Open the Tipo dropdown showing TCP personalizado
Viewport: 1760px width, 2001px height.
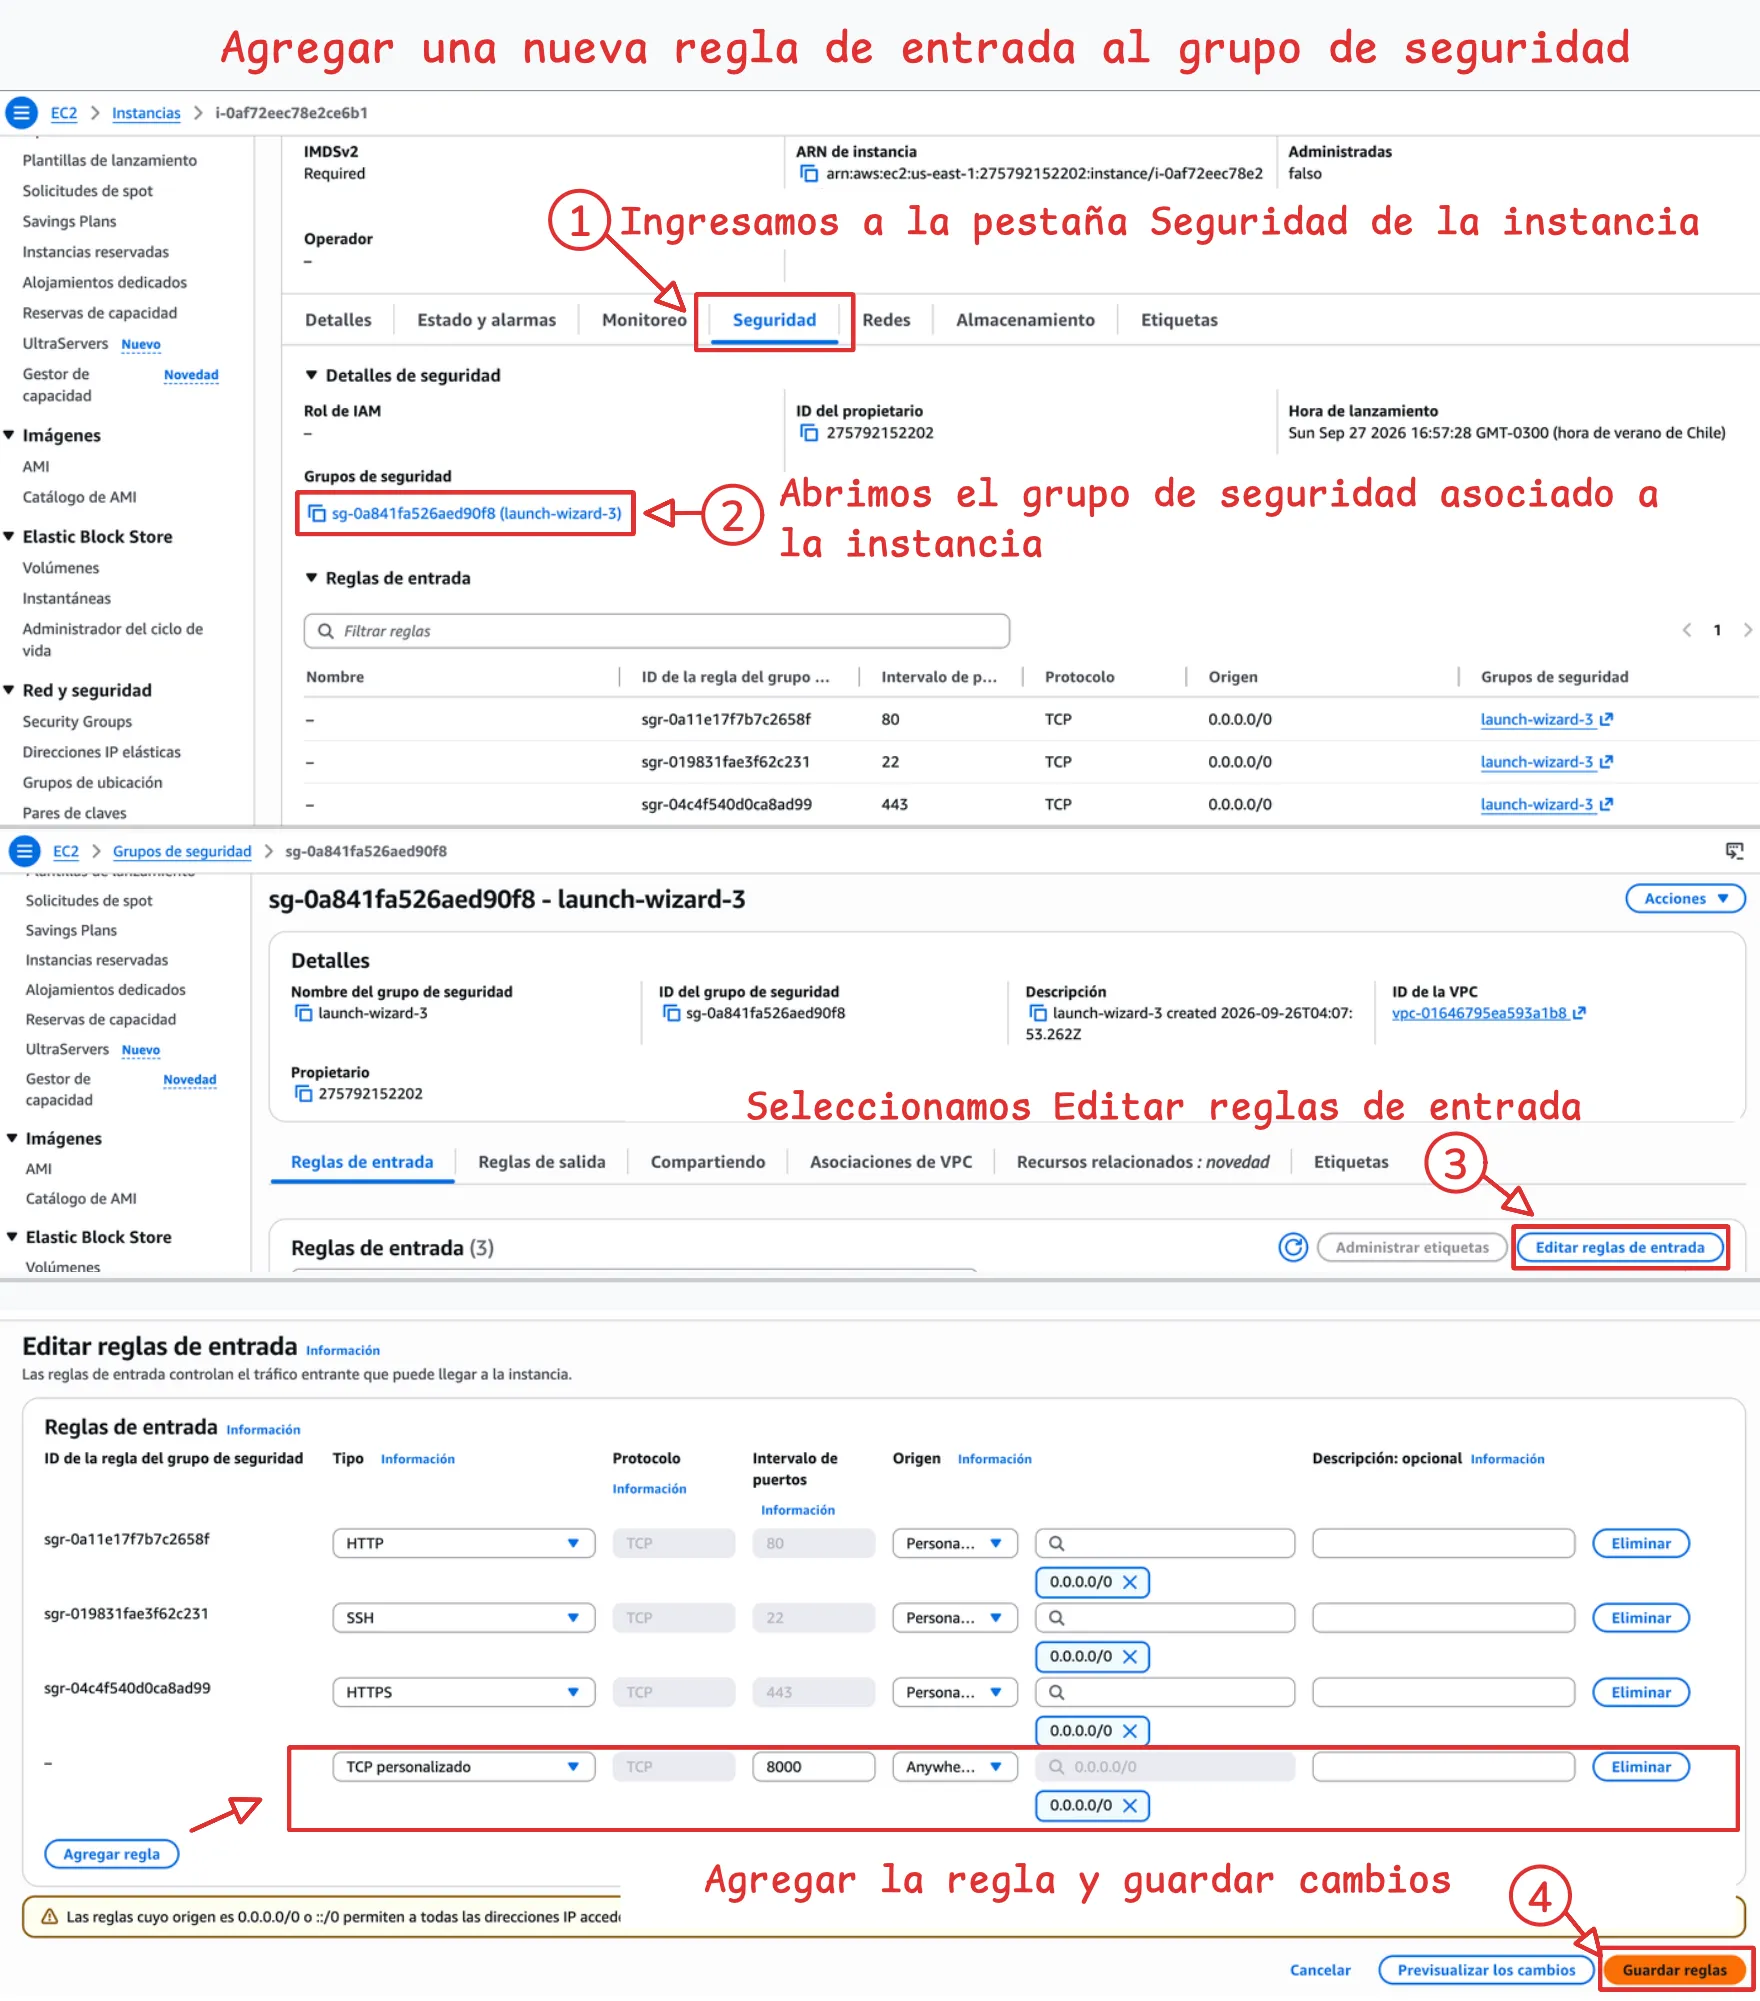pos(464,1766)
